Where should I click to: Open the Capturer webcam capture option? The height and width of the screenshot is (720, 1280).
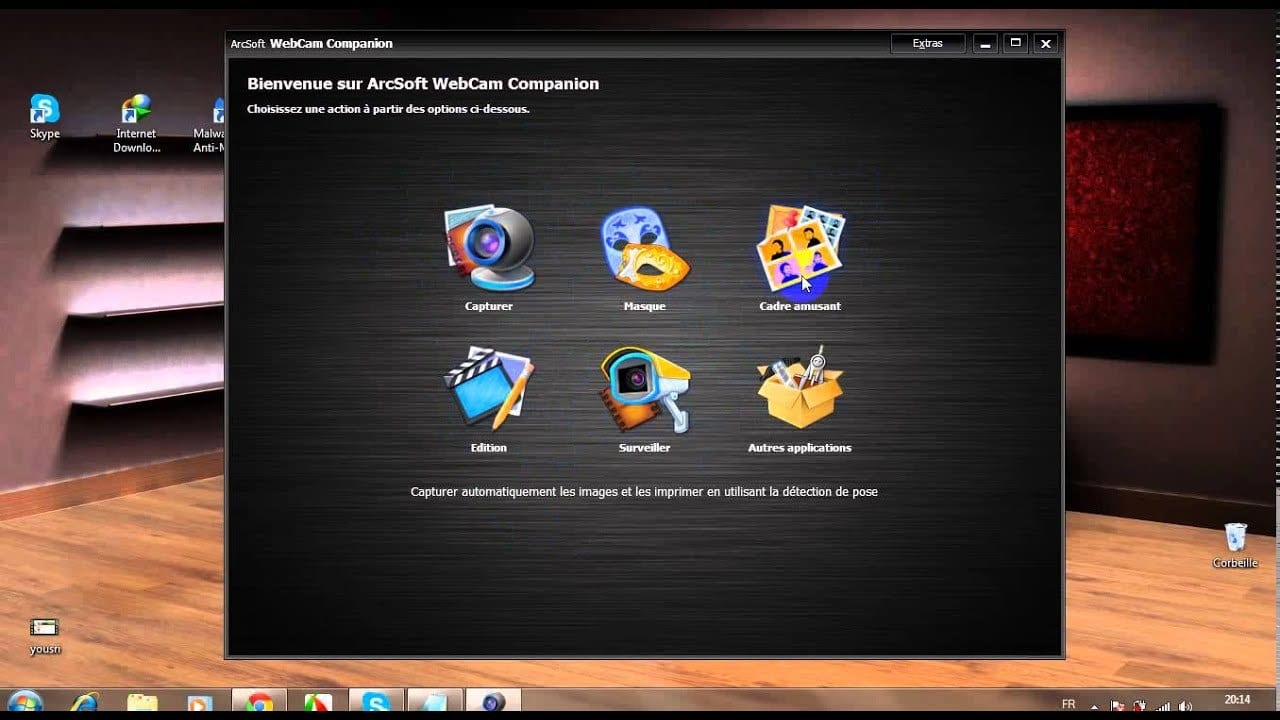pos(489,250)
